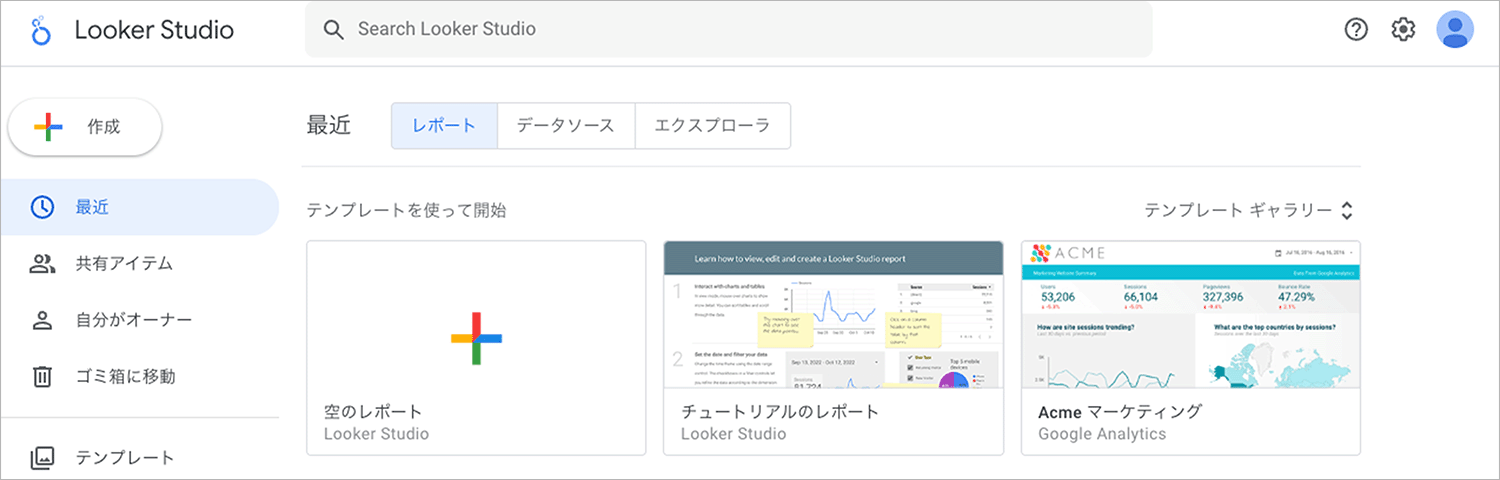Select 最近 in the sidebar
The width and height of the screenshot is (1500, 480).
coord(139,208)
